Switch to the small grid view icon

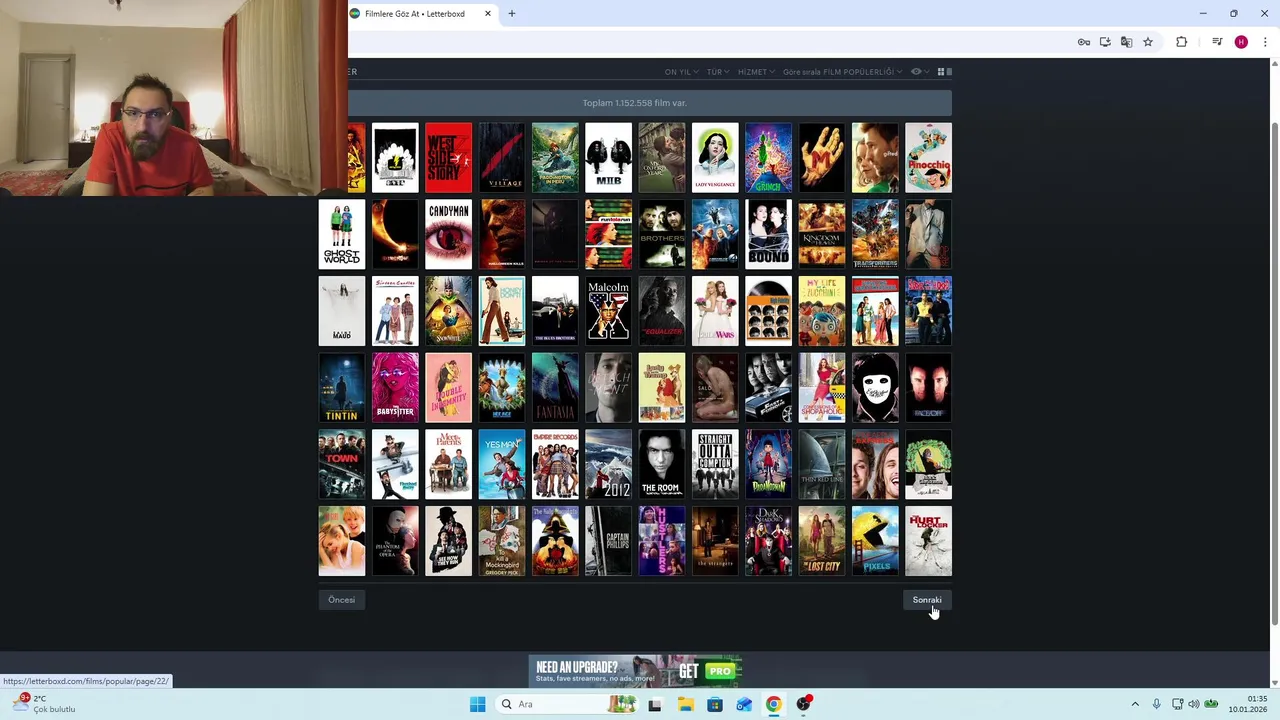941,72
